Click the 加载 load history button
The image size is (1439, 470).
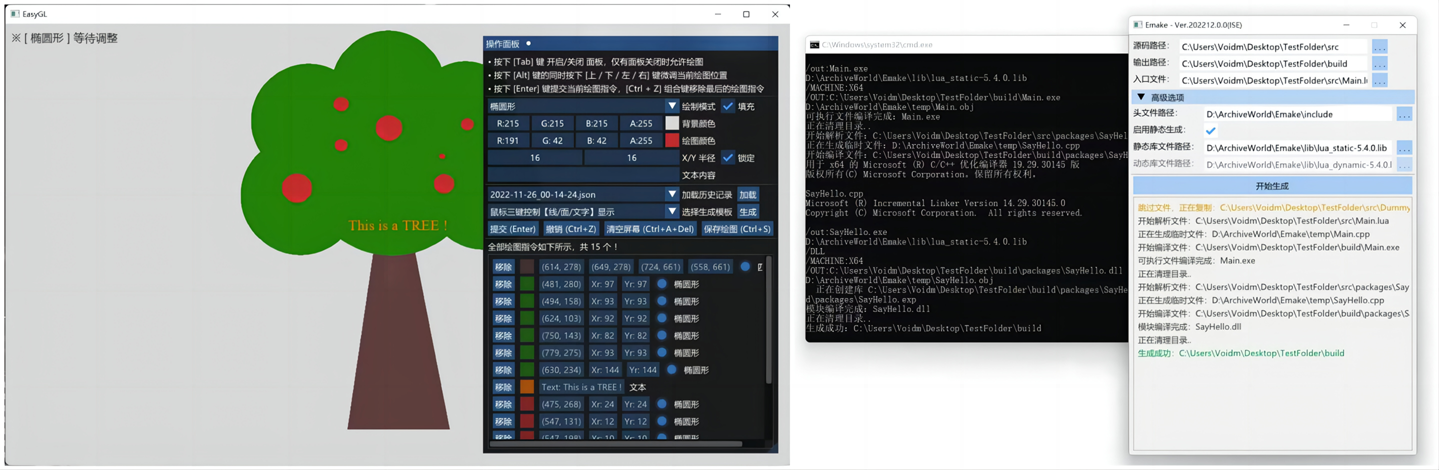pos(748,195)
